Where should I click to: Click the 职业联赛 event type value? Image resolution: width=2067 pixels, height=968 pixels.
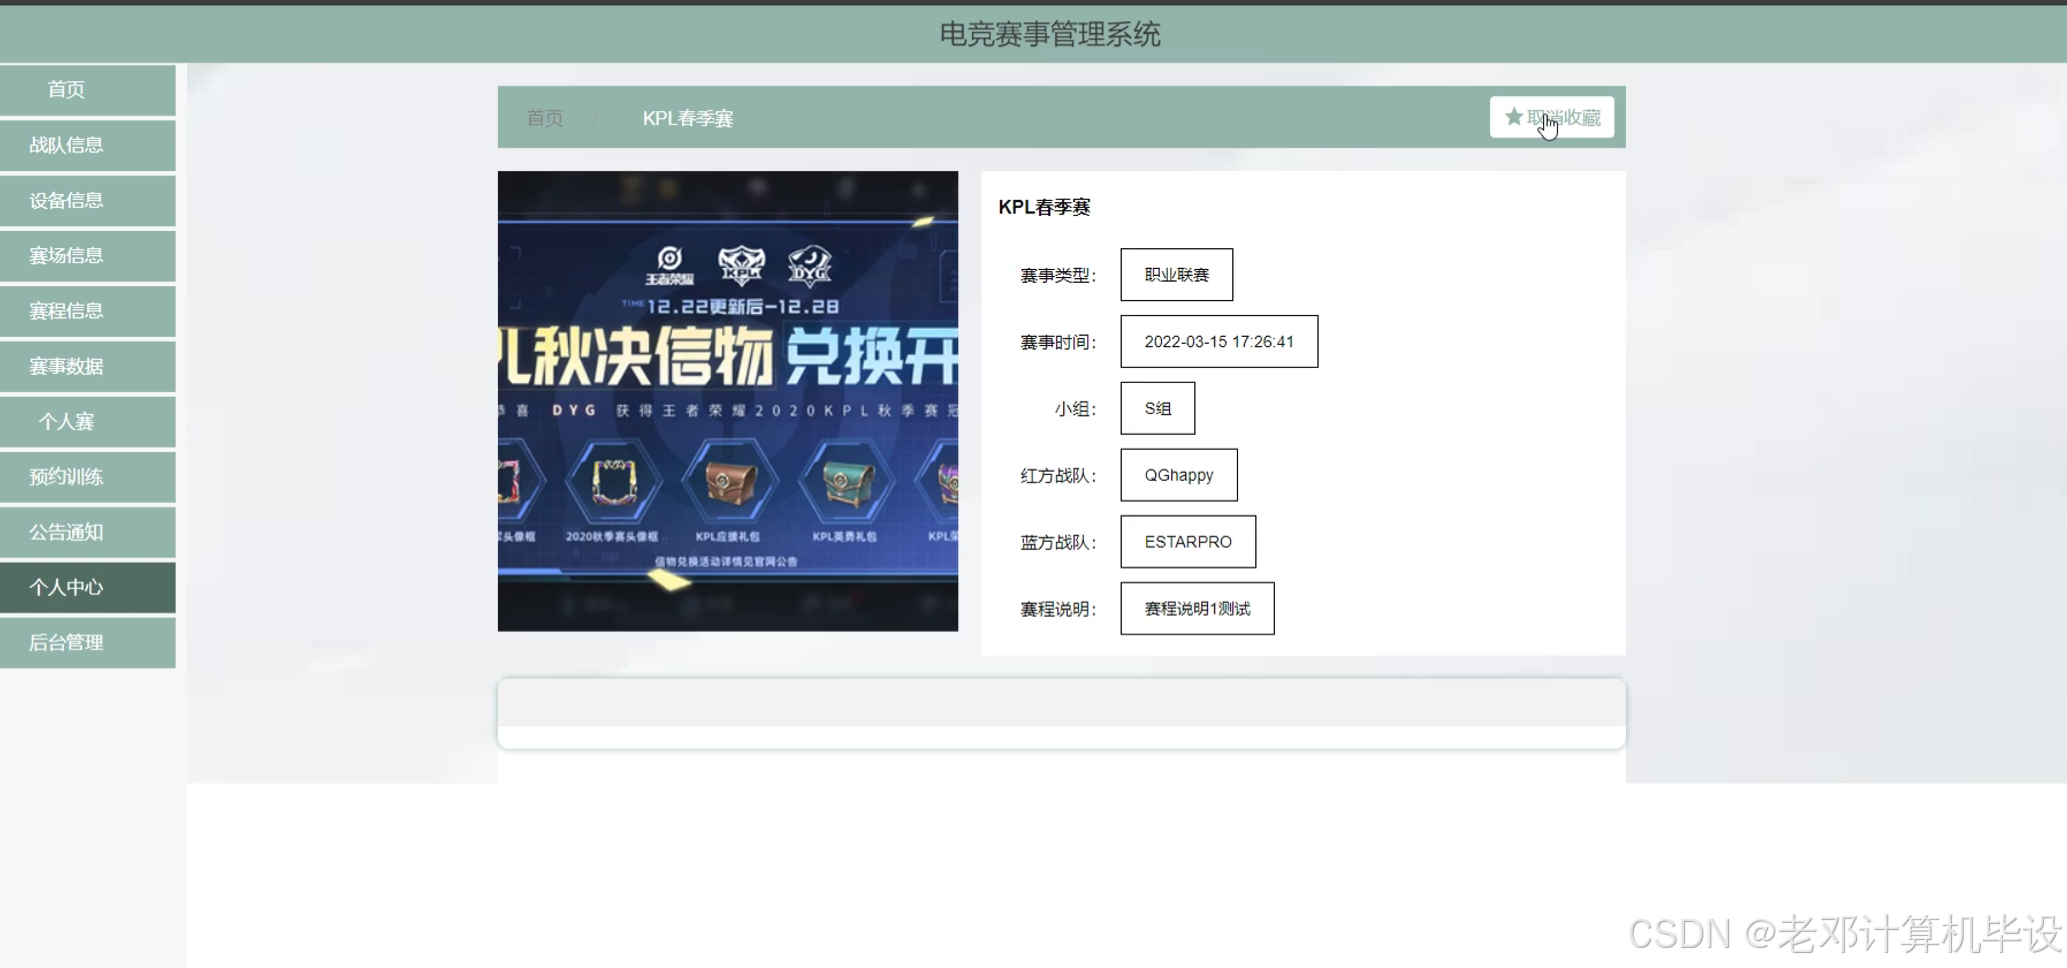click(1177, 274)
